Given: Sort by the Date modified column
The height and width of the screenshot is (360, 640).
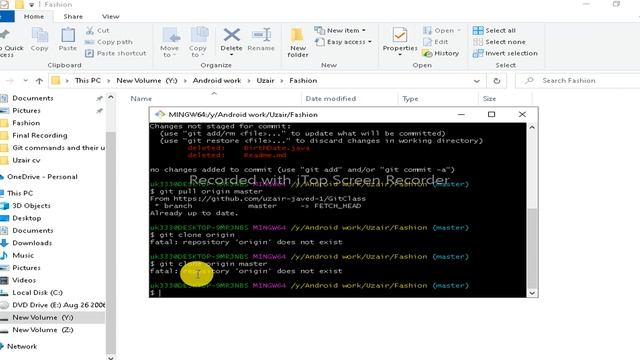Looking at the screenshot, I should [x=331, y=98].
